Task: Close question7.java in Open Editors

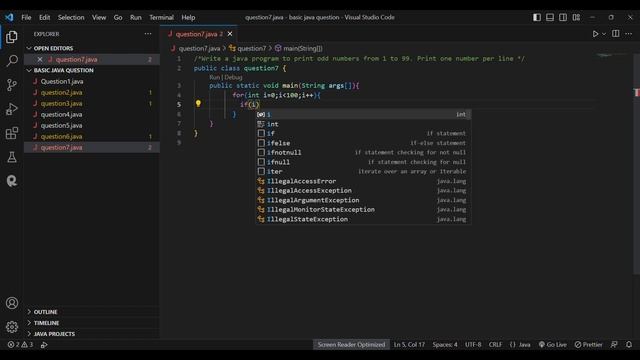Action: (x=40, y=60)
